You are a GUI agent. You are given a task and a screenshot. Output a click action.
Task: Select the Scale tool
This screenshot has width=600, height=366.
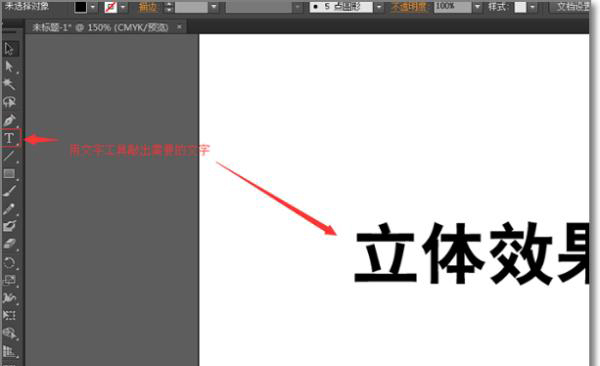(x=10, y=280)
